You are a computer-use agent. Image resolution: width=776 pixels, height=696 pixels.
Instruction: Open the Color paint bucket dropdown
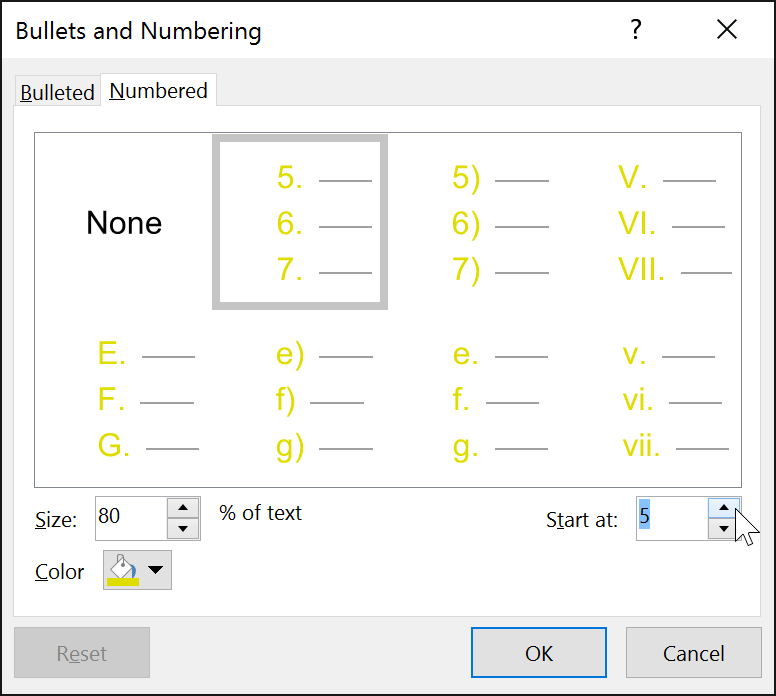(x=137, y=570)
